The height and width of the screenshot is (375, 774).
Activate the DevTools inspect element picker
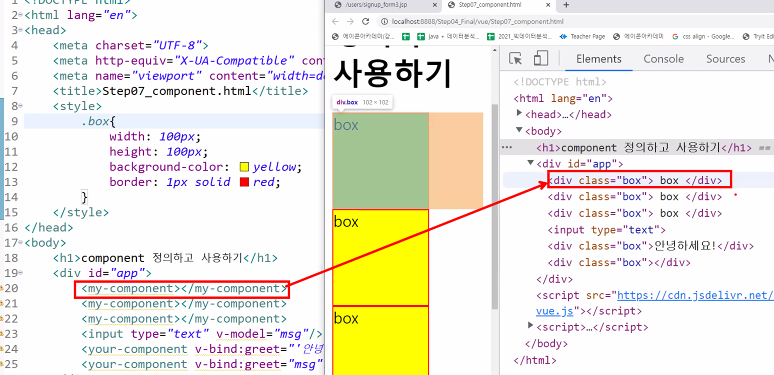coord(515,59)
